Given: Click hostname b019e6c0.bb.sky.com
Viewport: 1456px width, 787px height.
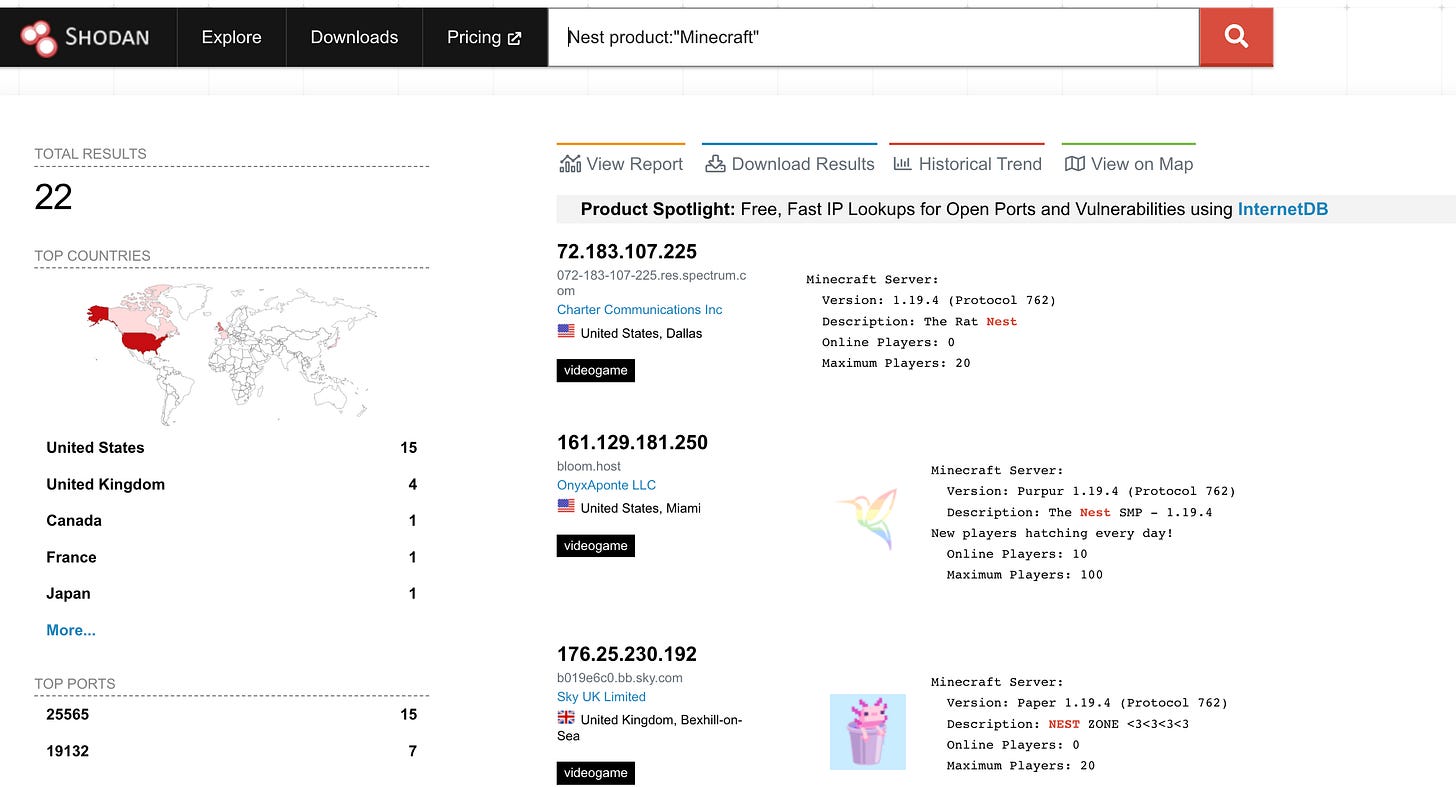Looking at the screenshot, I should click(620, 677).
